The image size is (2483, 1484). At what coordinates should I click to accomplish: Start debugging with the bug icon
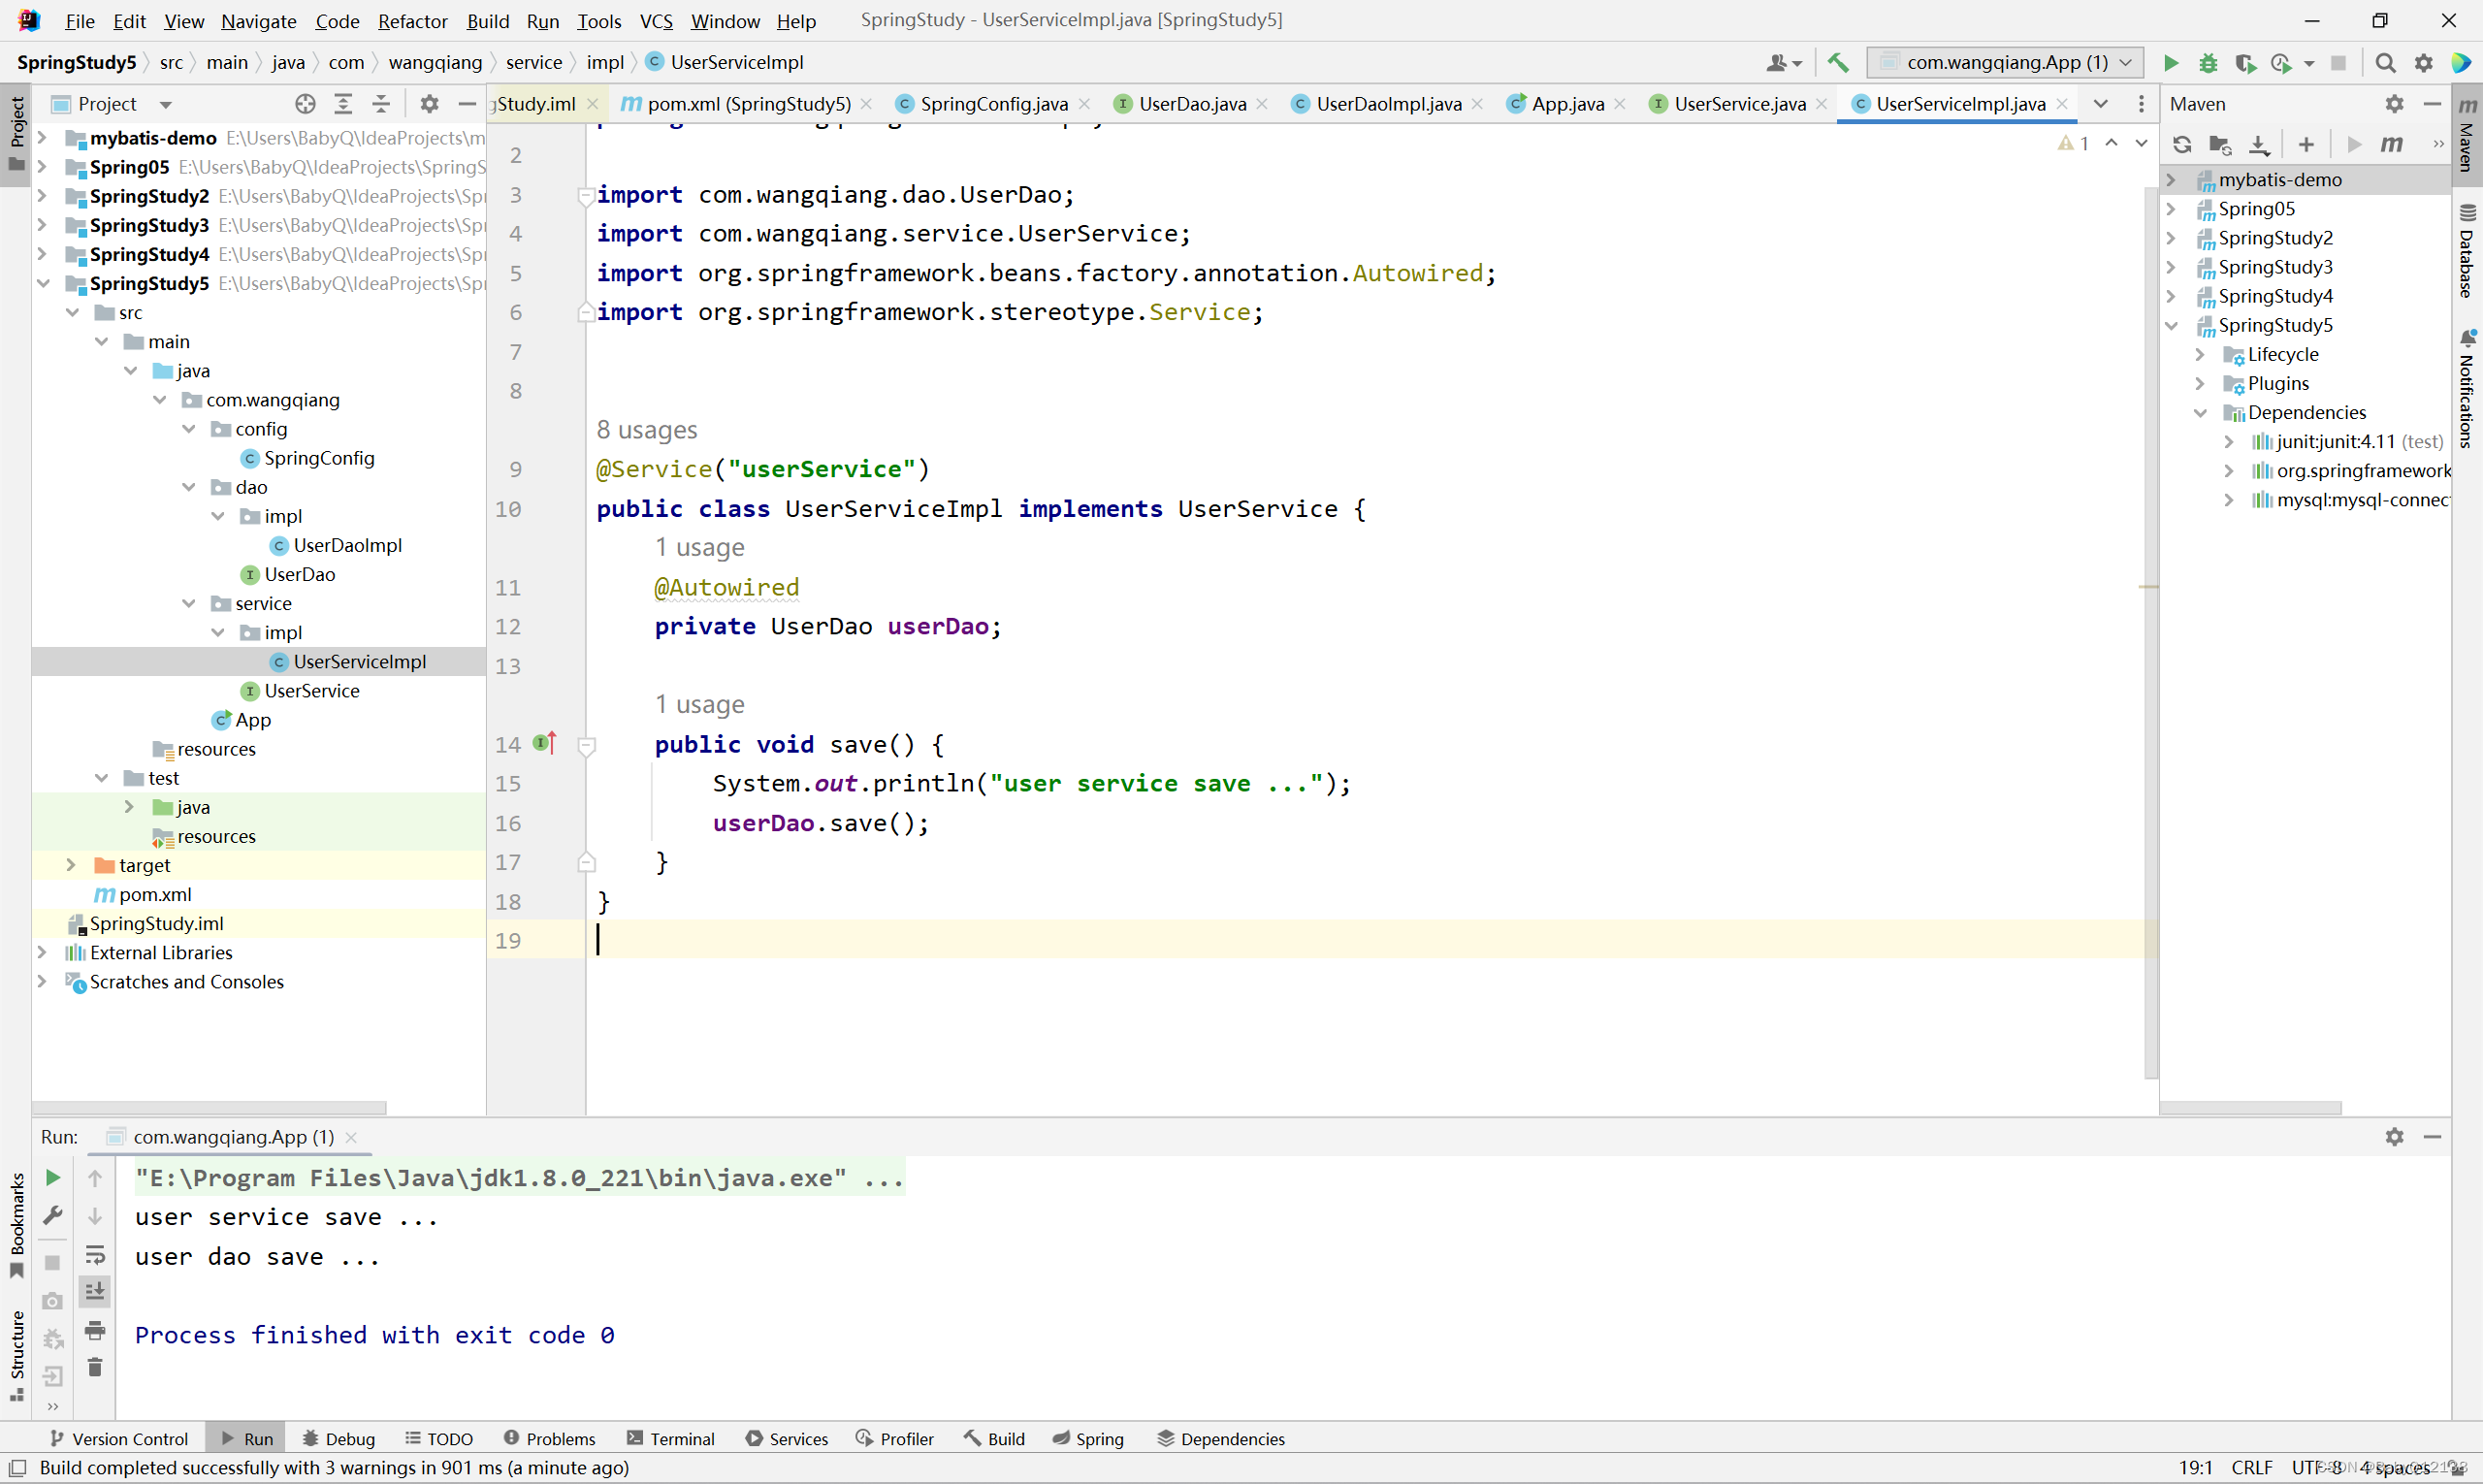2208,63
